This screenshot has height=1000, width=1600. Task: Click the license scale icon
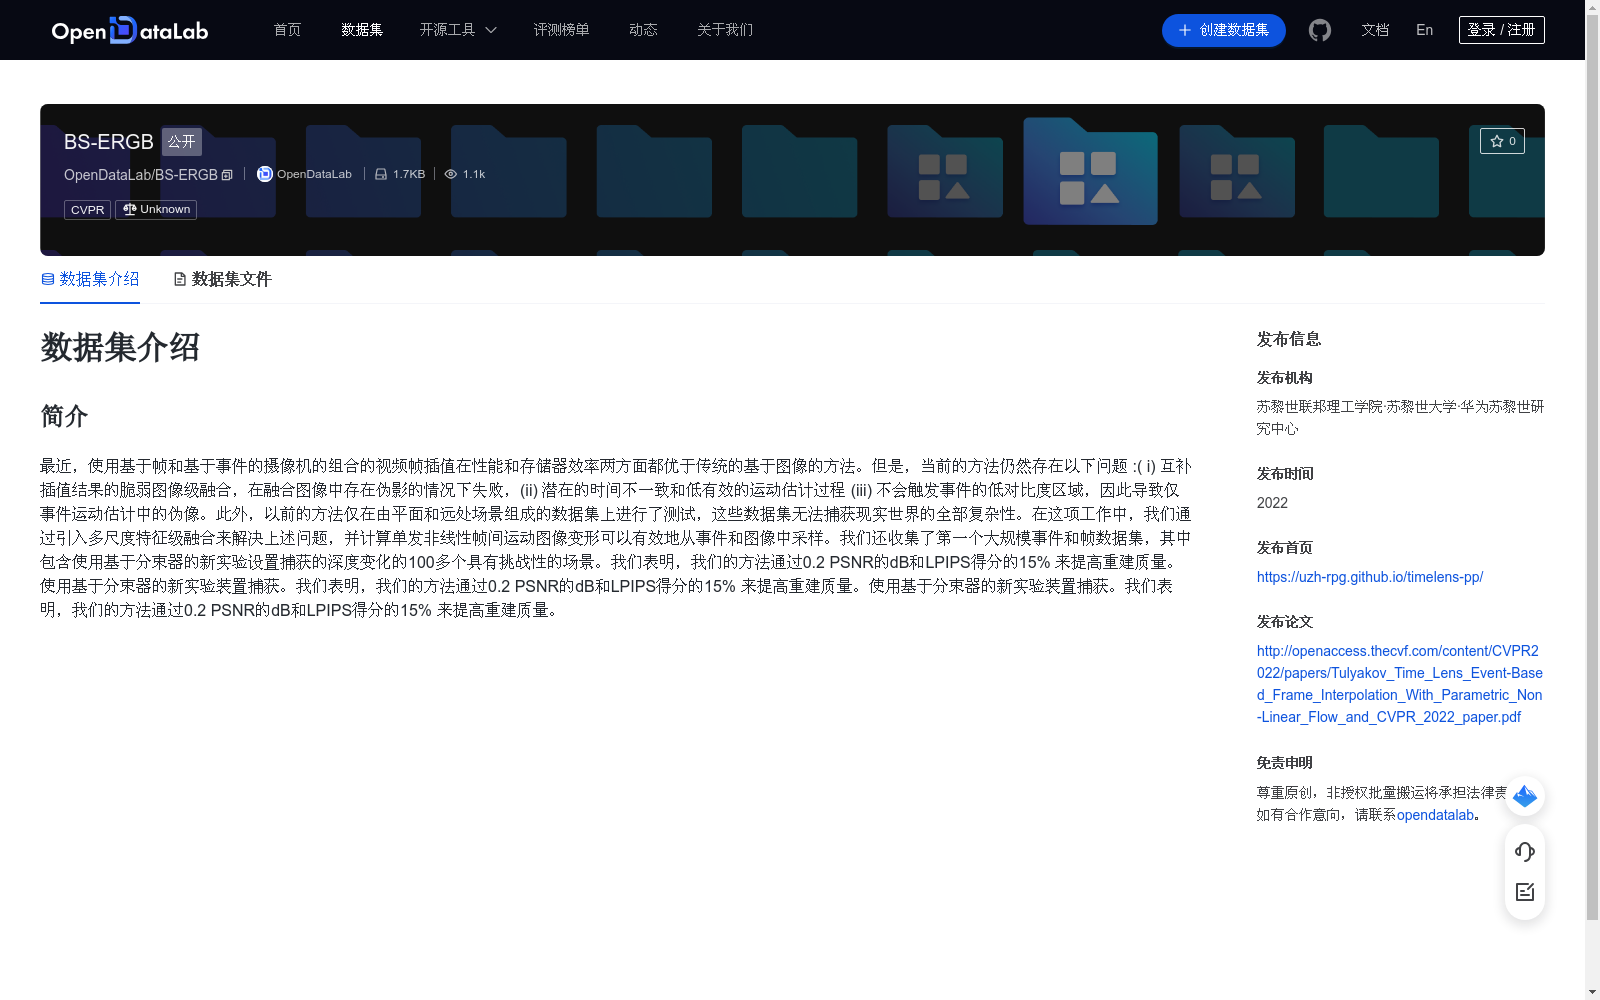point(130,209)
